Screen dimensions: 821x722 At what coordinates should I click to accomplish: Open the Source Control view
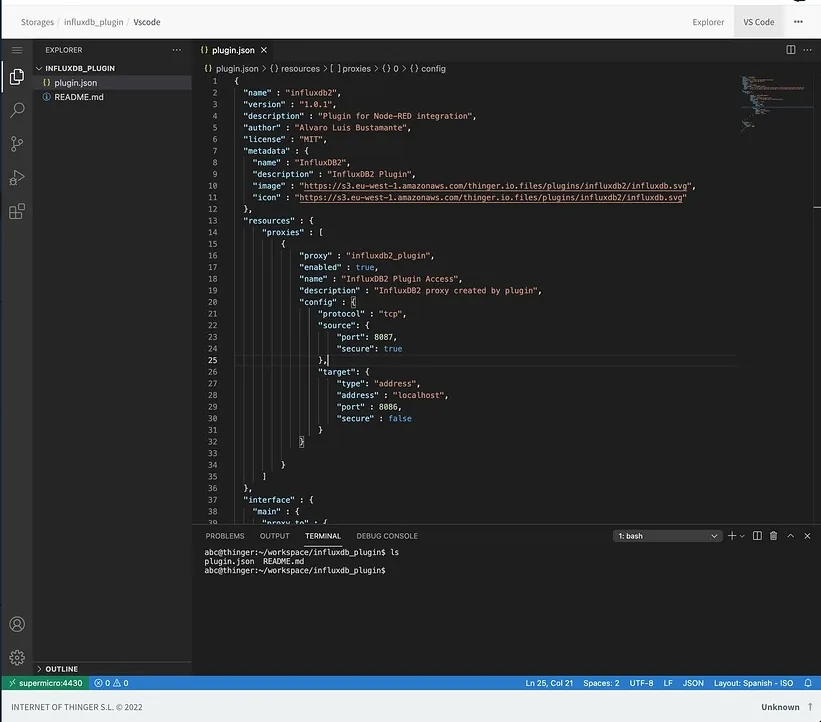(x=17, y=144)
